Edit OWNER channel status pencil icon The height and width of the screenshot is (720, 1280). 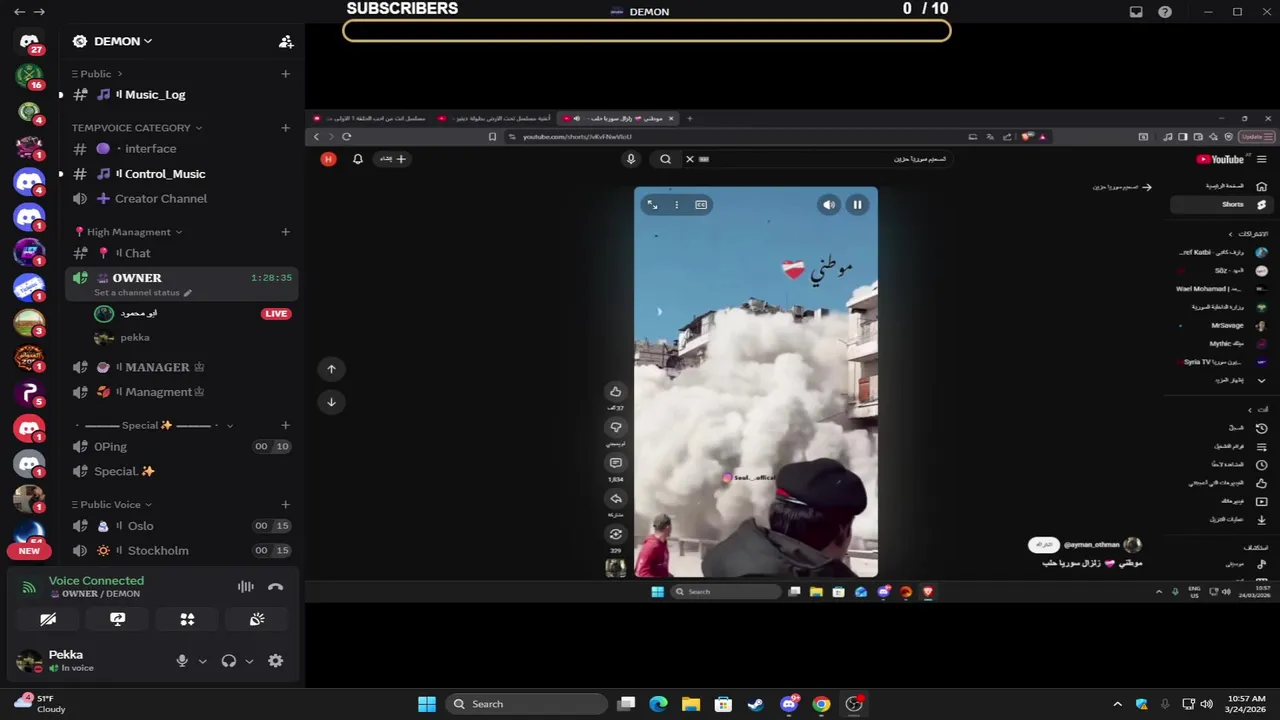click(x=187, y=293)
